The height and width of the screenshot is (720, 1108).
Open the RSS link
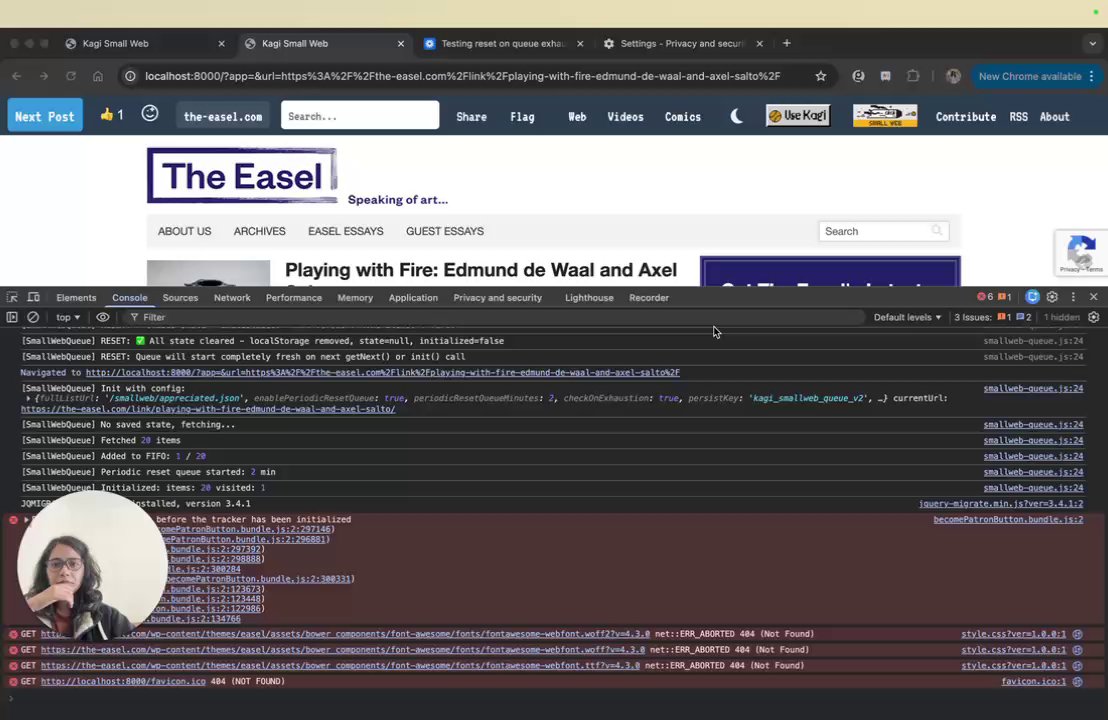point(1018,117)
